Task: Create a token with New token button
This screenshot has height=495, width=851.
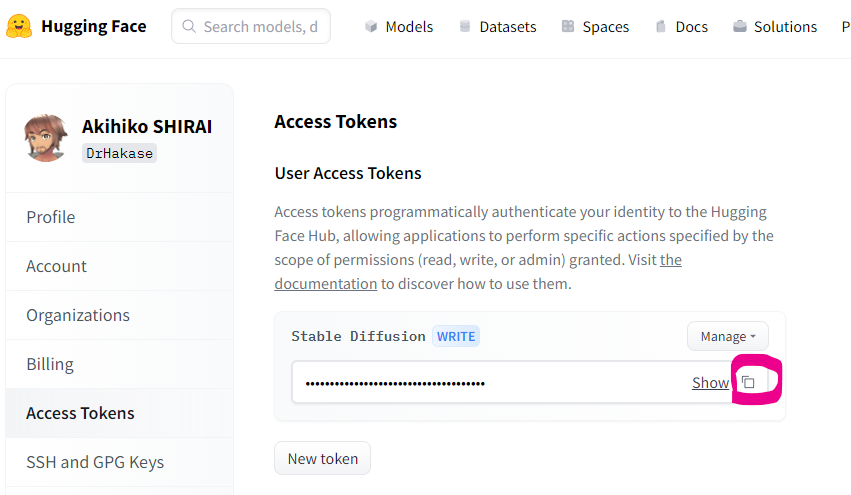Action: pos(322,458)
